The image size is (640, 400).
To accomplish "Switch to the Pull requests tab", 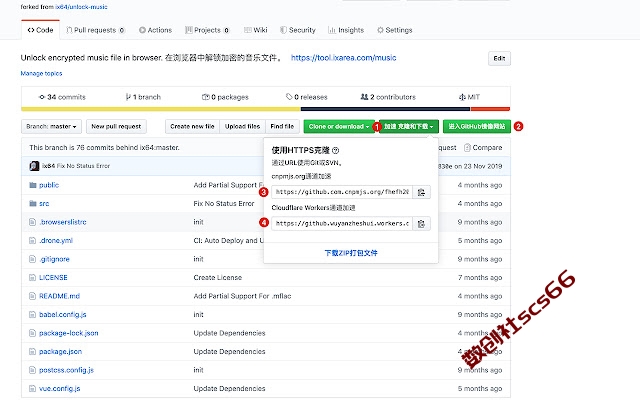I will [x=95, y=30].
